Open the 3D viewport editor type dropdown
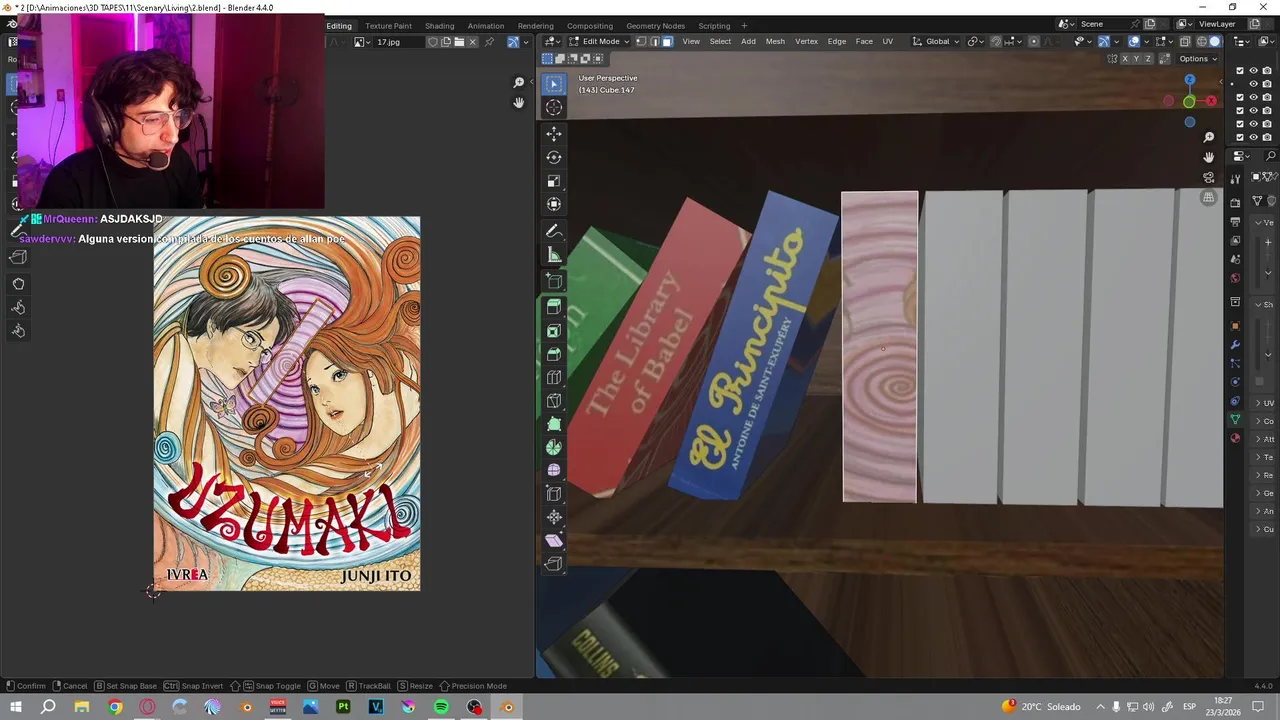This screenshot has width=1280, height=720. (553, 41)
